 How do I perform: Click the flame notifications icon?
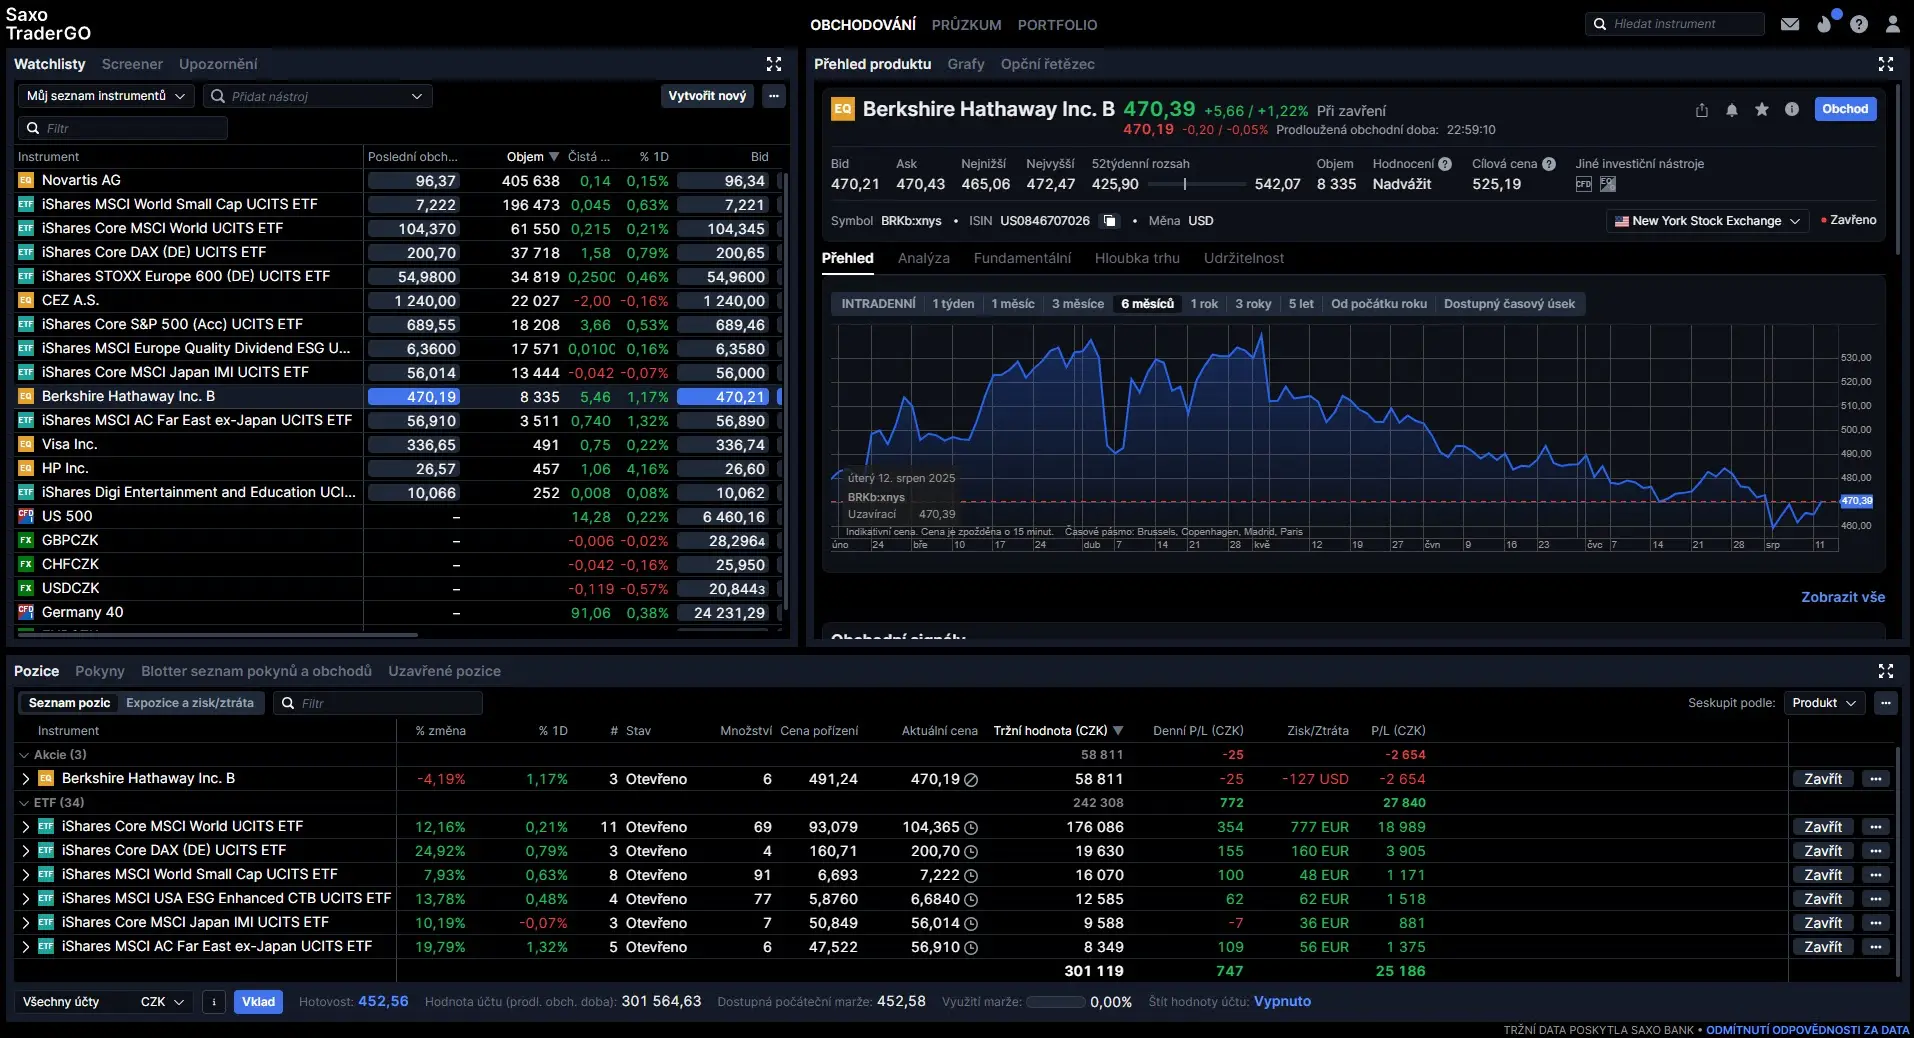tap(1825, 24)
